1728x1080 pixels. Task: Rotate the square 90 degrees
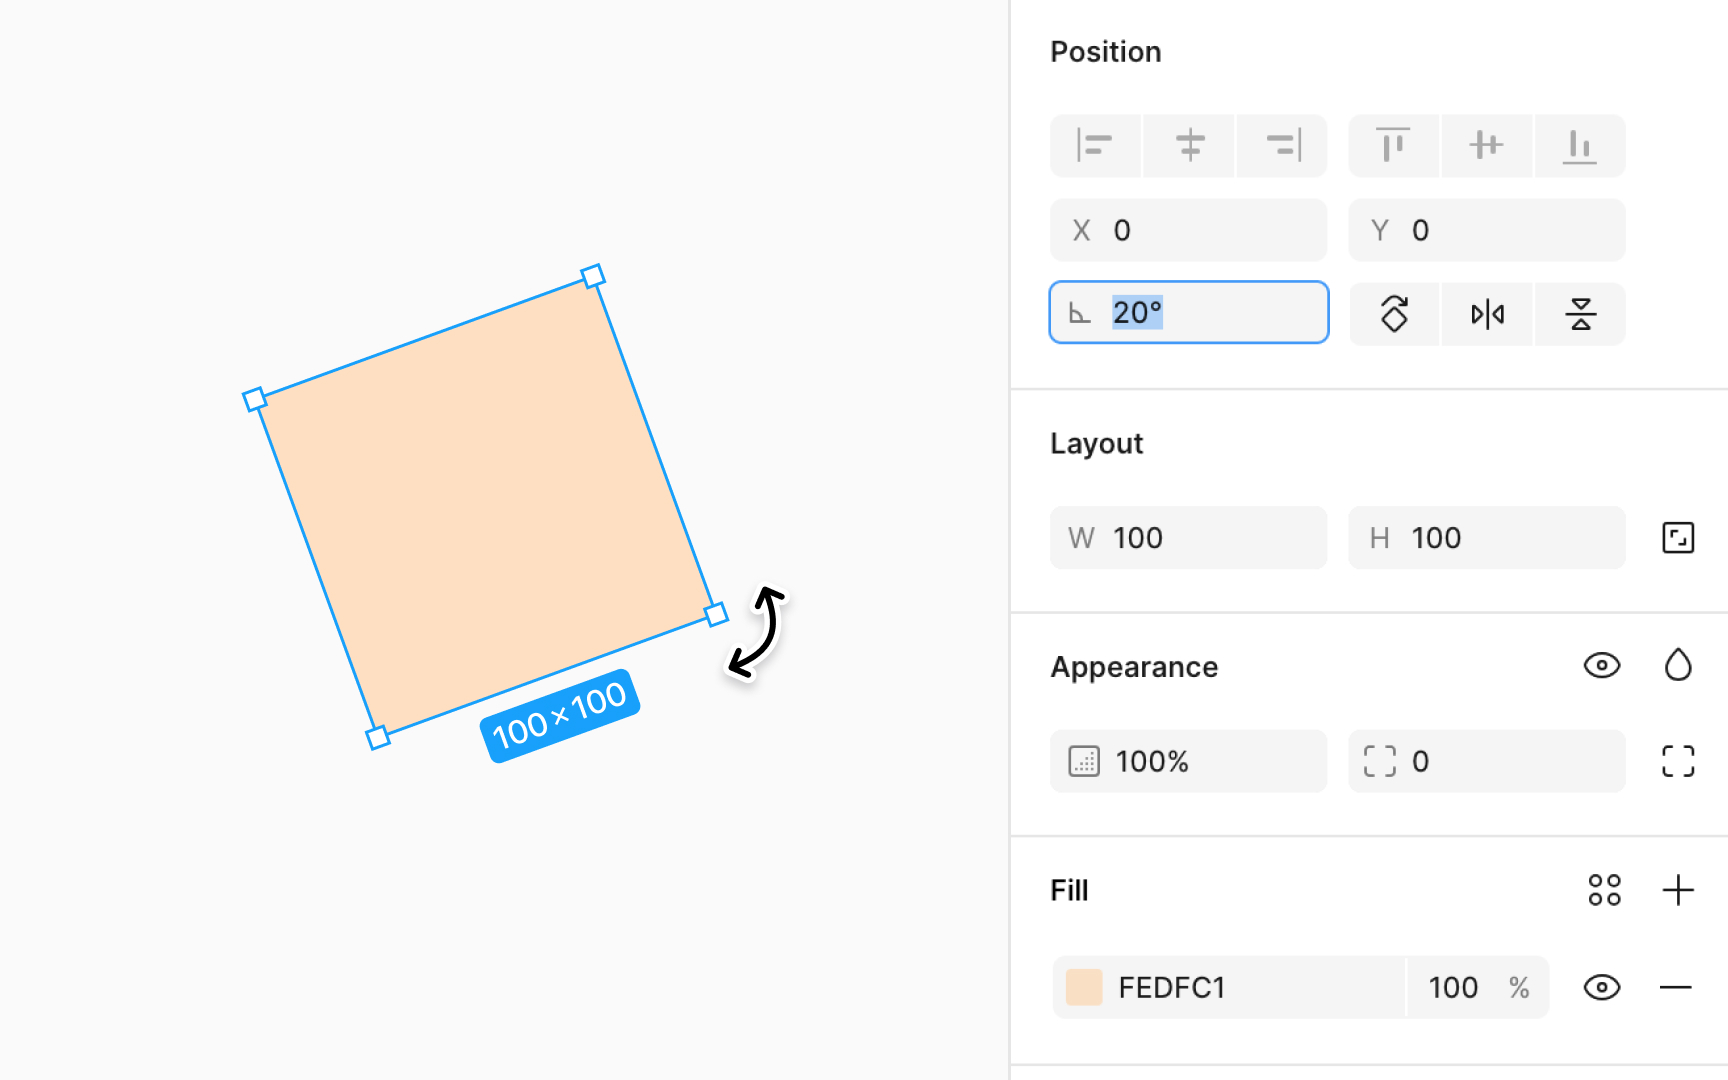[x=1394, y=314]
